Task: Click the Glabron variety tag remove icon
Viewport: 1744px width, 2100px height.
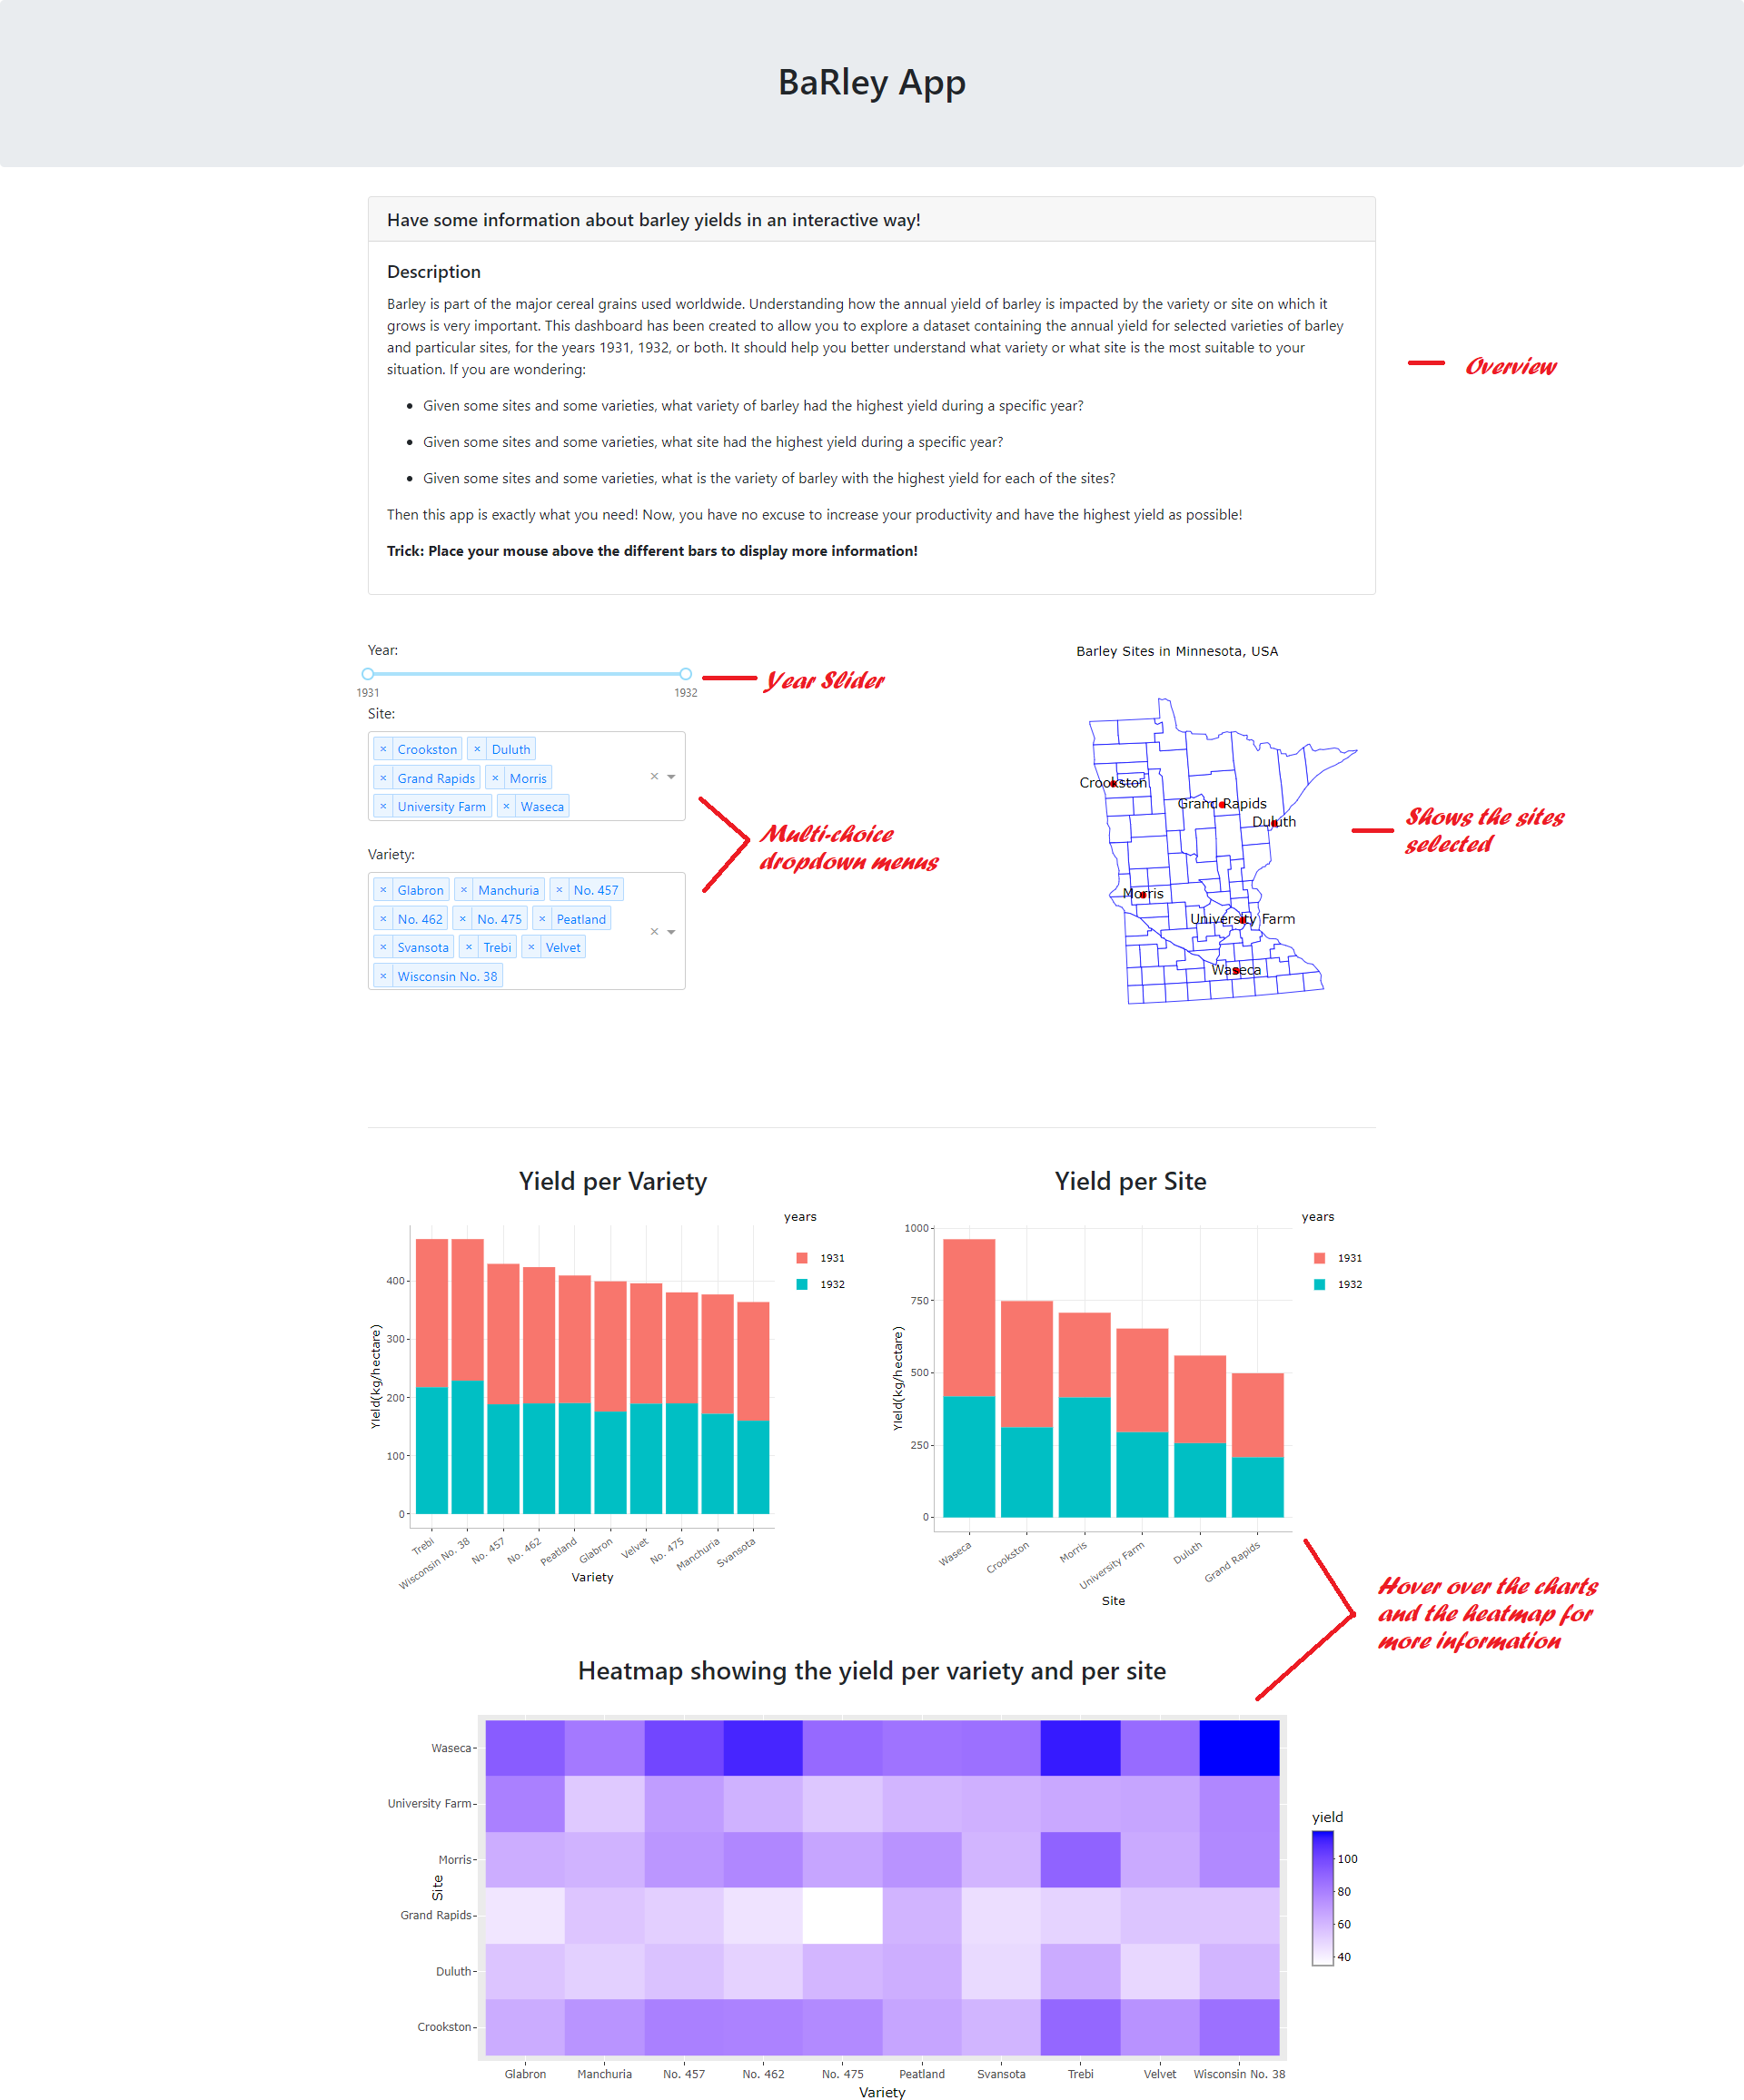Action: coord(383,889)
